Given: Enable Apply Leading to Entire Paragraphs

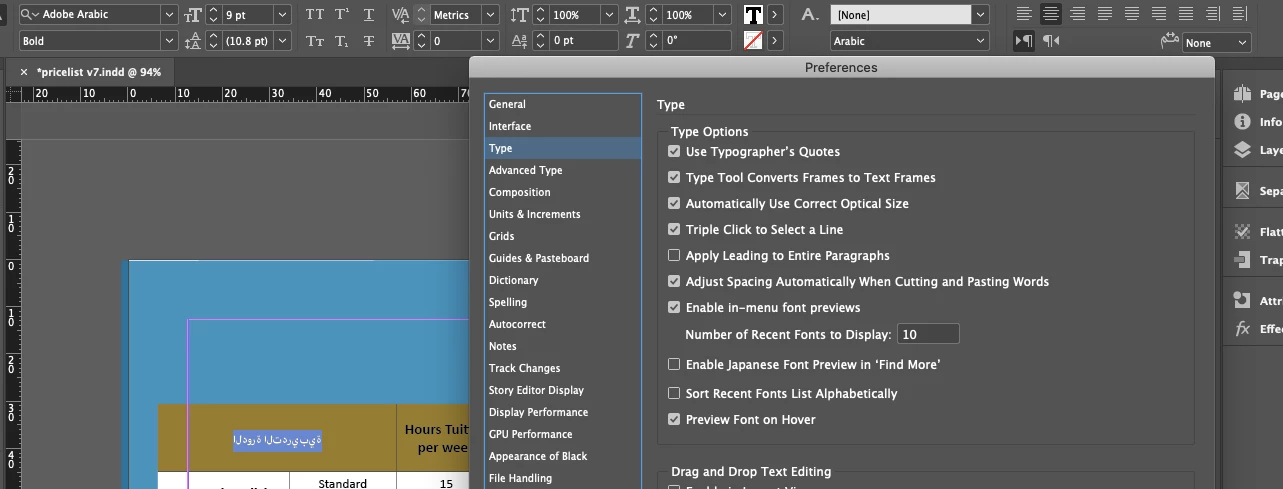Looking at the screenshot, I should tap(674, 256).
